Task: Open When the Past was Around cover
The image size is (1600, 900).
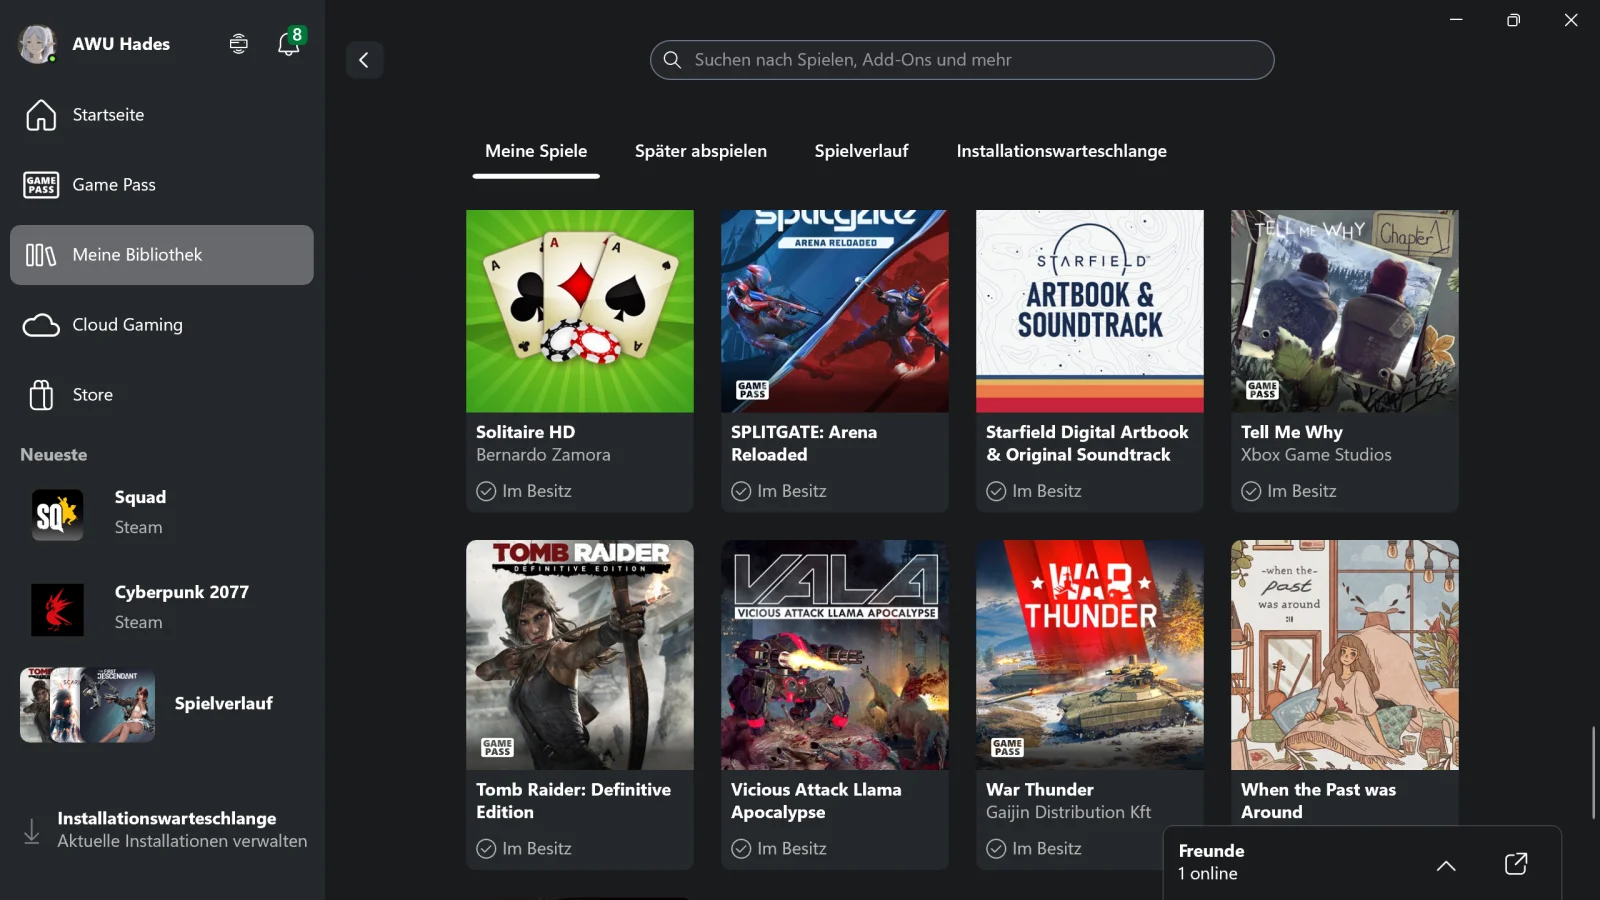Action: (x=1345, y=655)
